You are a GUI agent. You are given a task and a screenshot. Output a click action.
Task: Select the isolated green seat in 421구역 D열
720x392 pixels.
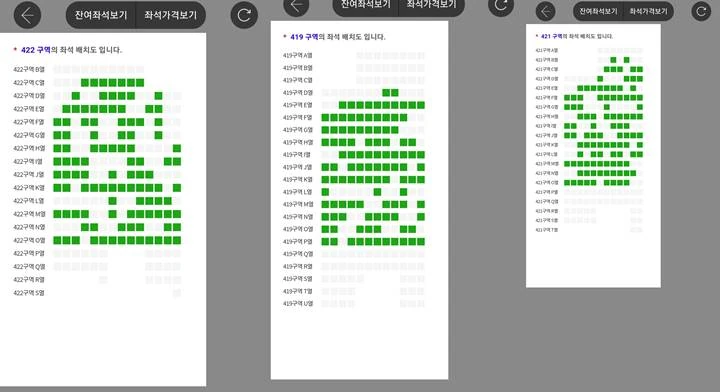click(x=600, y=79)
